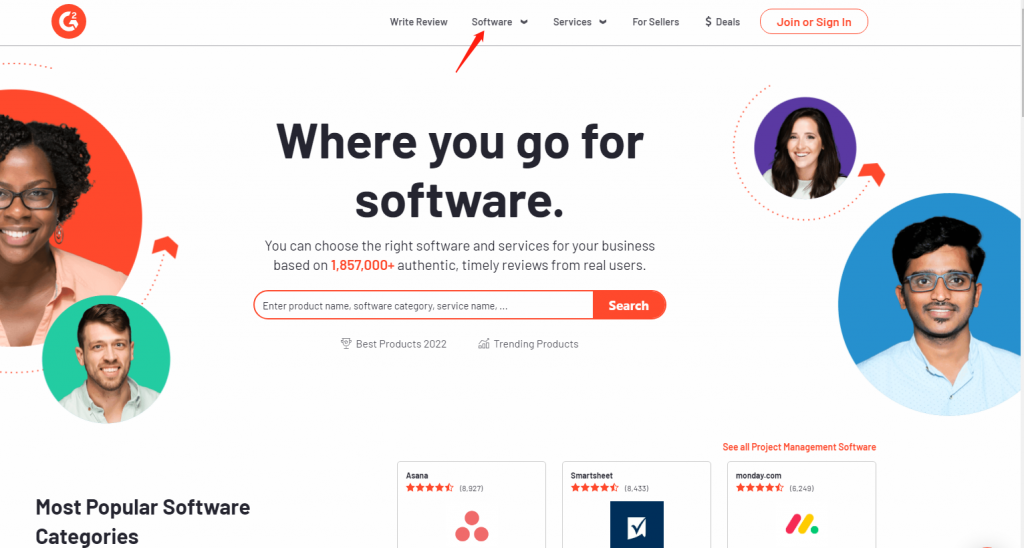Click the chart icon beside Trending Products

pyautogui.click(x=483, y=344)
